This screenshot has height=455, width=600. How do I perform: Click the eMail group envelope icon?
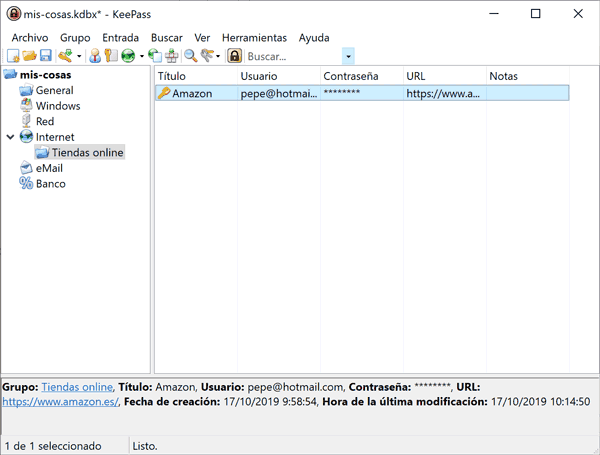pos(26,168)
